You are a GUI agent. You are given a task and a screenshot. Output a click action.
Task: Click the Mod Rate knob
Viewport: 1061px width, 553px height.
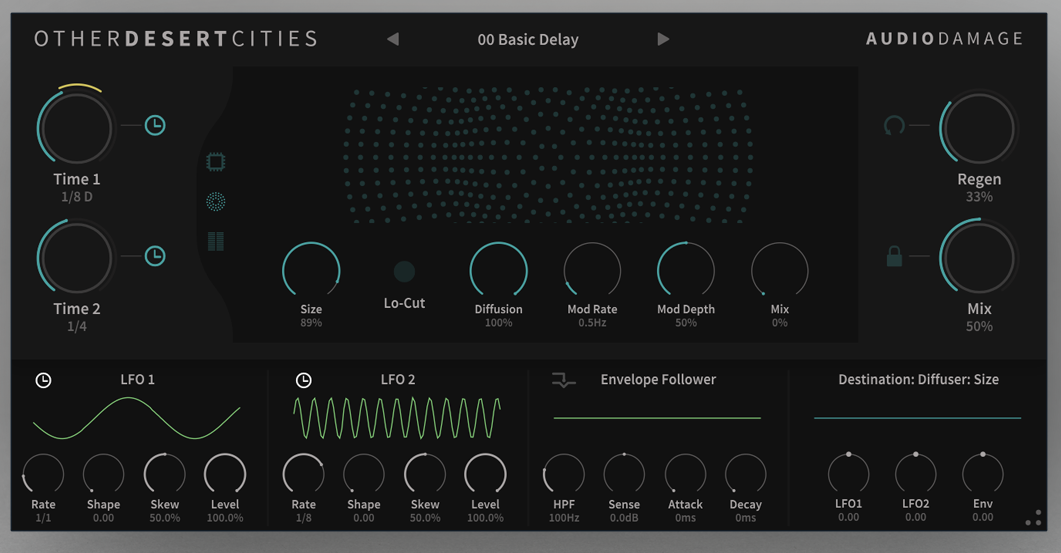pyautogui.click(x=592, y=271)
